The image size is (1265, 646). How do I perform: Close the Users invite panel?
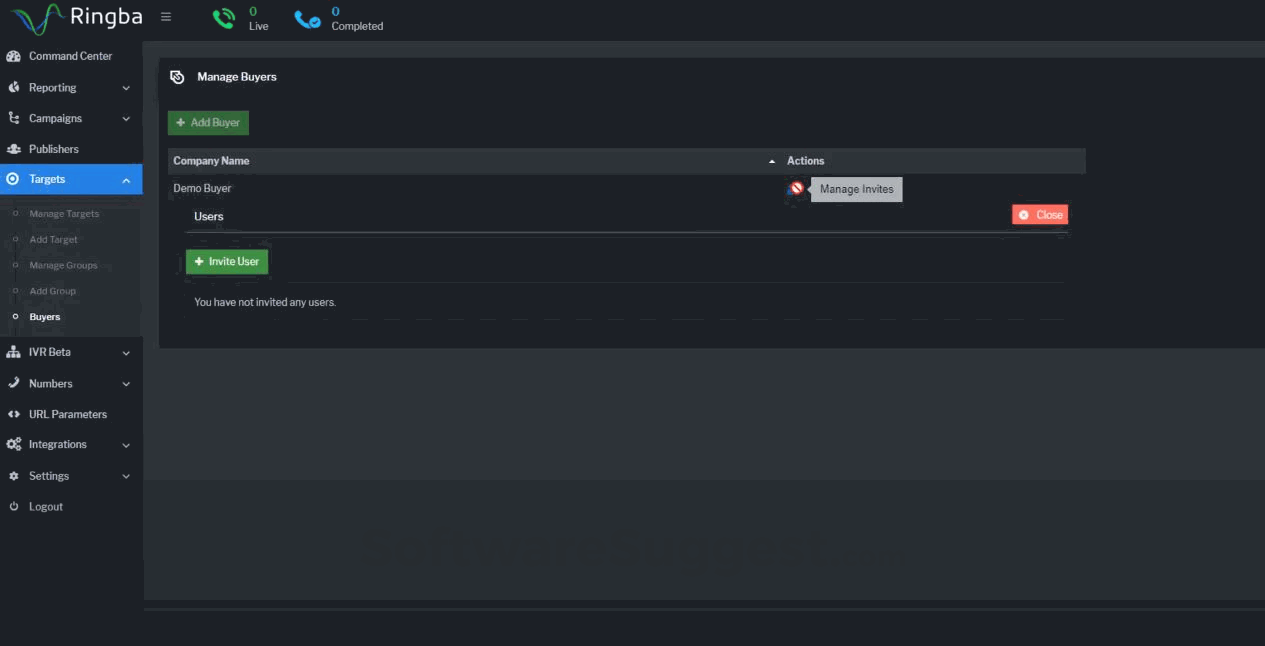coord(1040,215)
